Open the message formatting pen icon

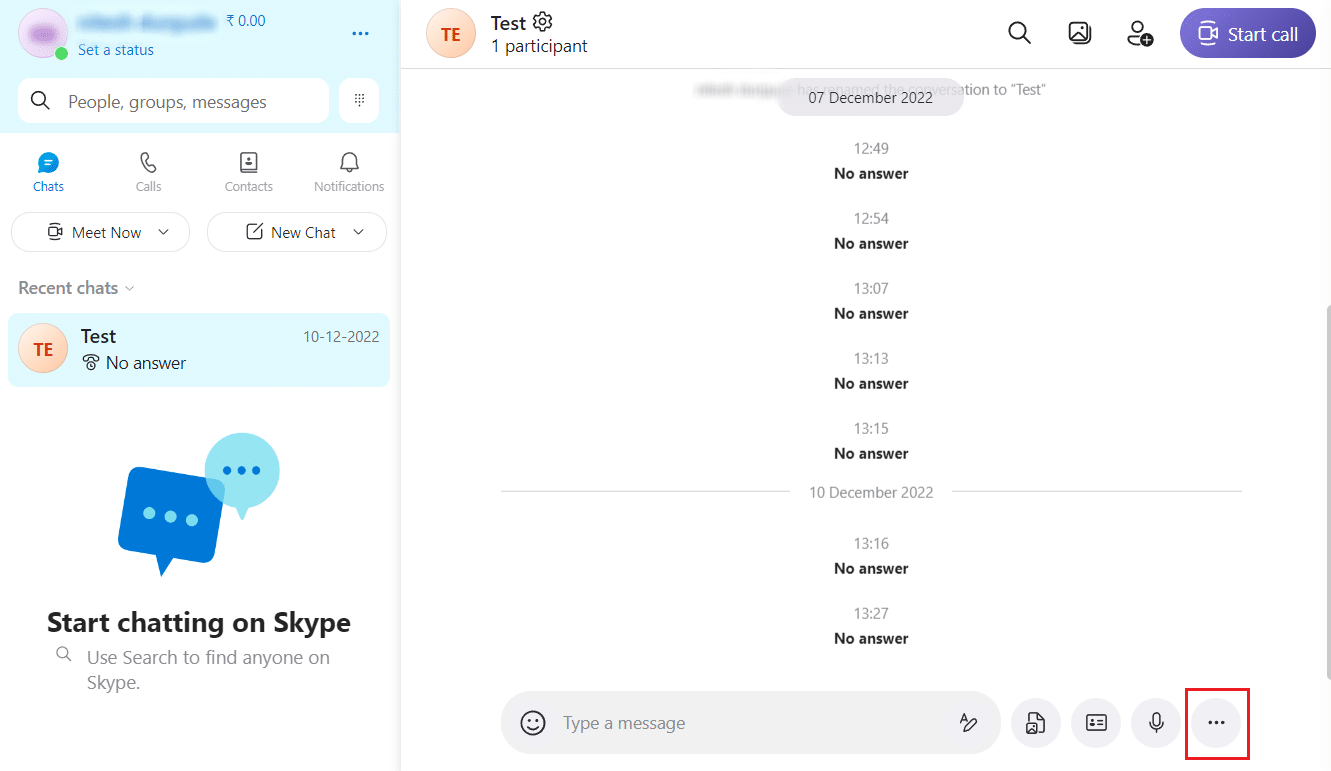tap(968, 722)
